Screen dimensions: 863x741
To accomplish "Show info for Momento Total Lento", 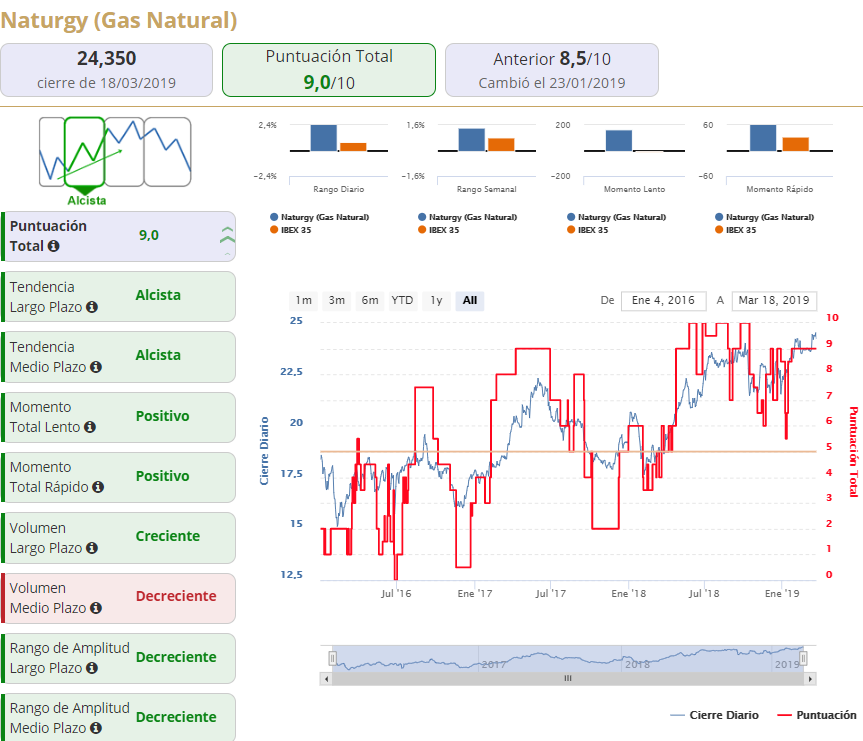I will (x=90, y=427).
